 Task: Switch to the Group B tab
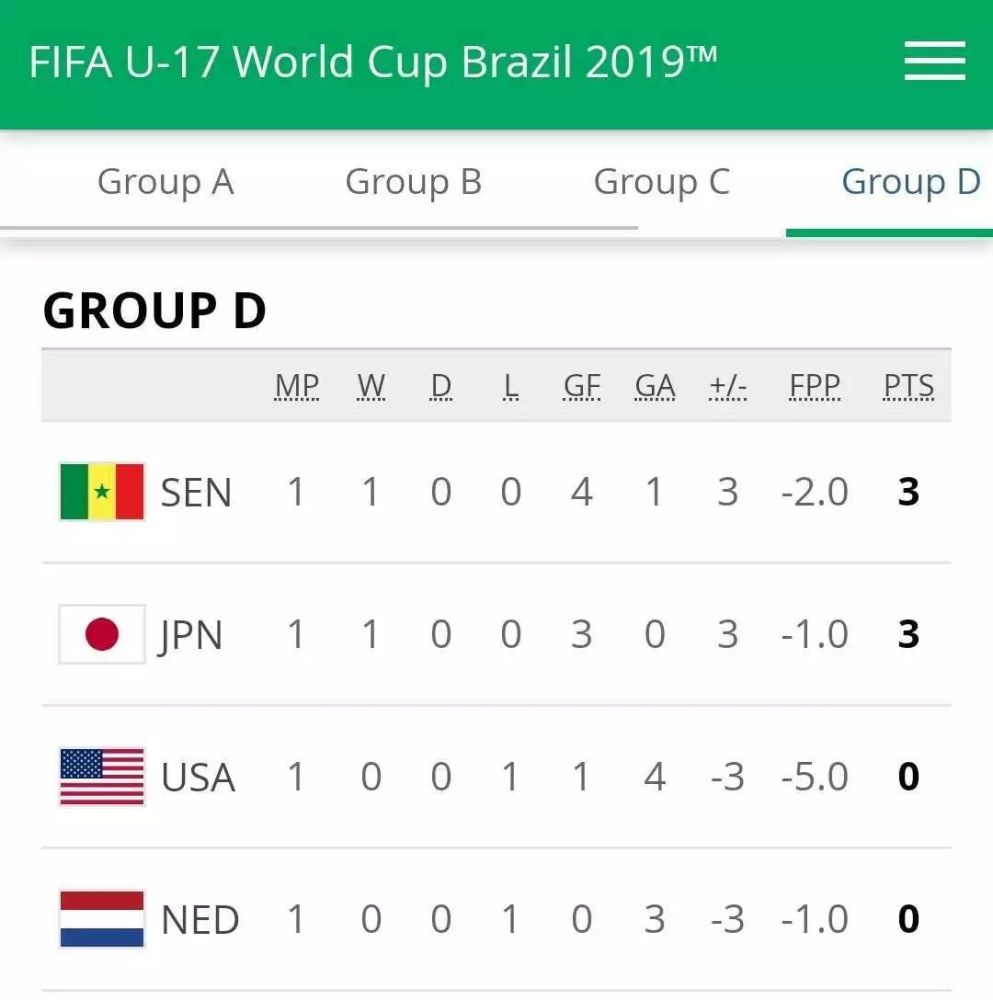413,182
